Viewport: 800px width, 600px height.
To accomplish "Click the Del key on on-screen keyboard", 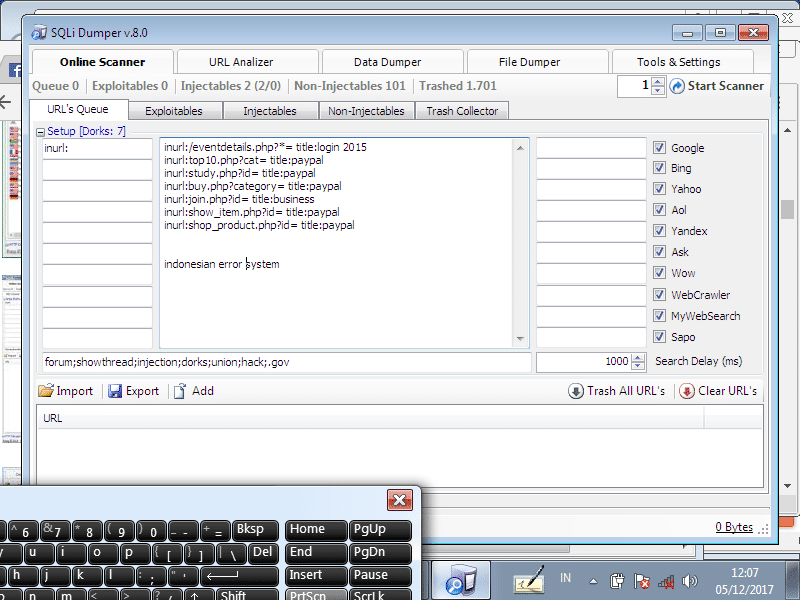I will click(263, 554).
